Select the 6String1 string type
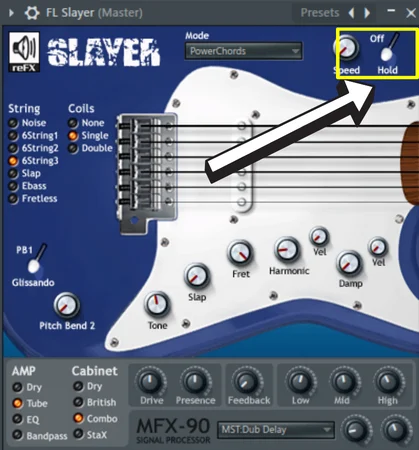 click(33, 136)
